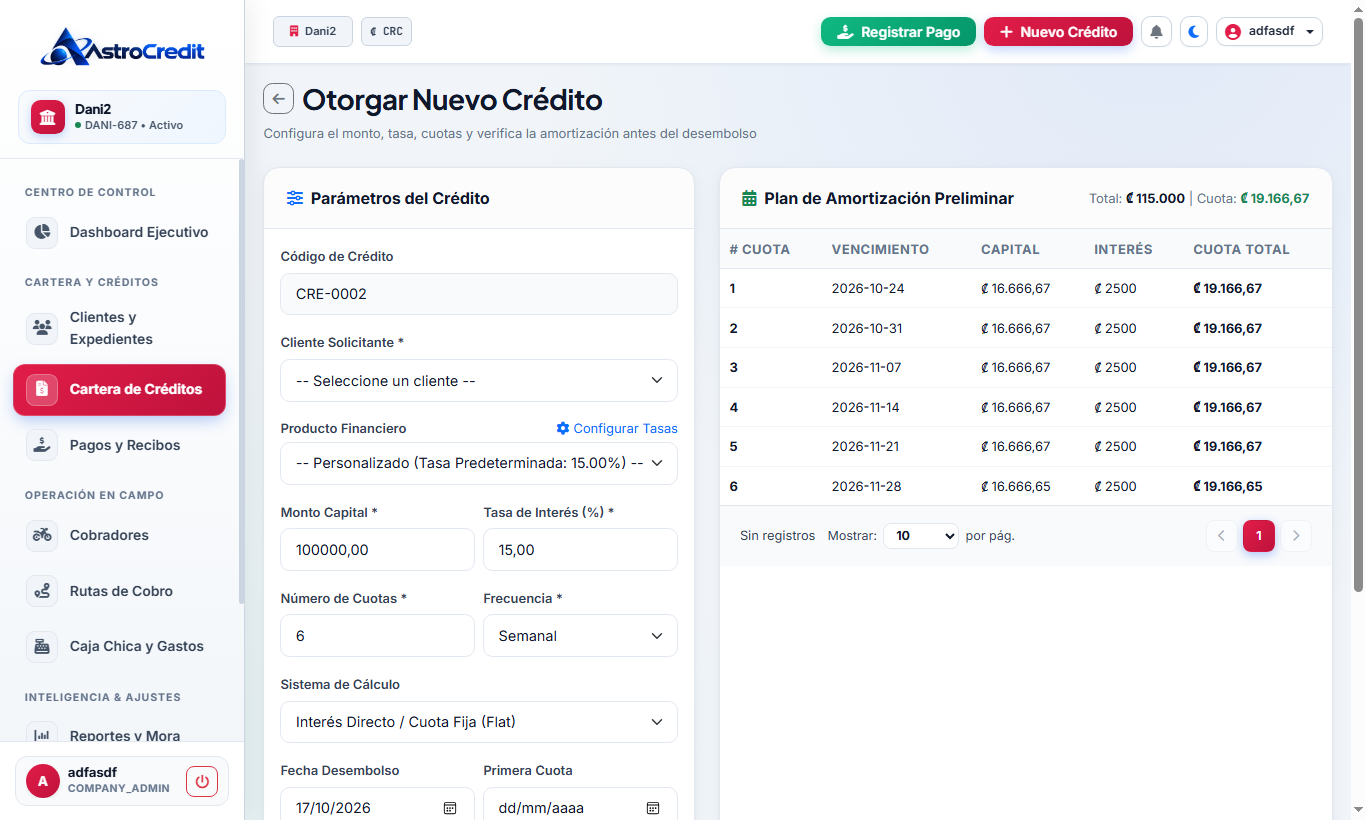Screen dimensions: 1366x820
Task: Open Caja Chica y Gastos
Action: click(119, 646)
